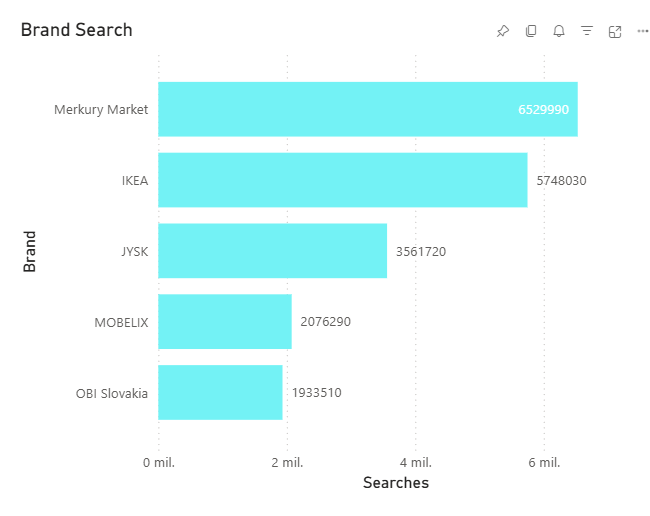Pin the Brand Search visual
The height and width of the screenshot is (516, 650).
coord(503,31)
